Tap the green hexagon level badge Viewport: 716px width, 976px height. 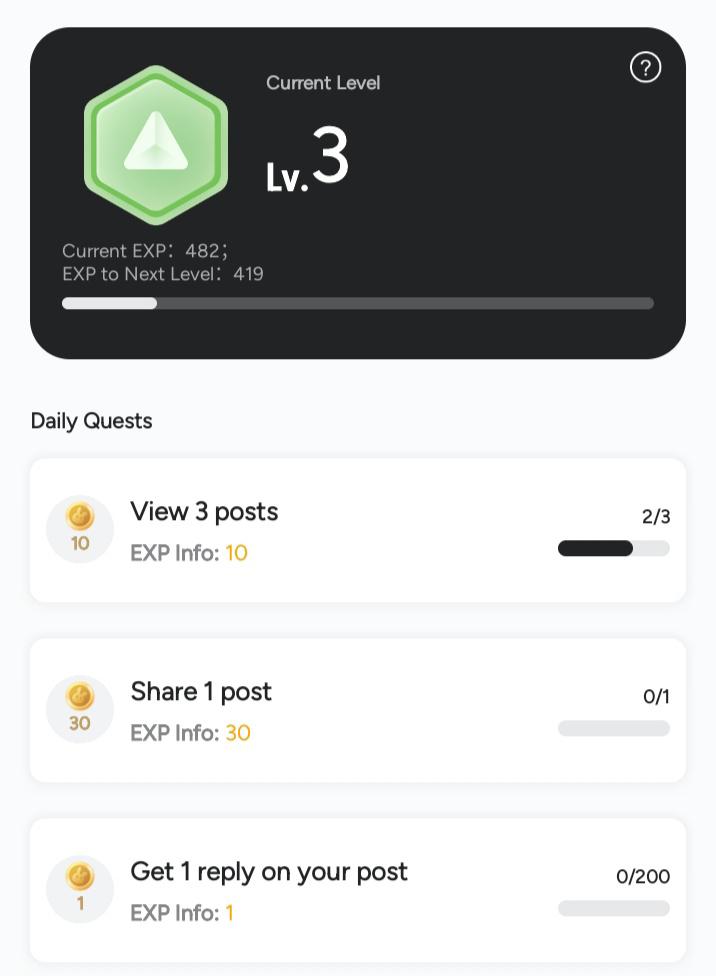(x=156, y=144)
